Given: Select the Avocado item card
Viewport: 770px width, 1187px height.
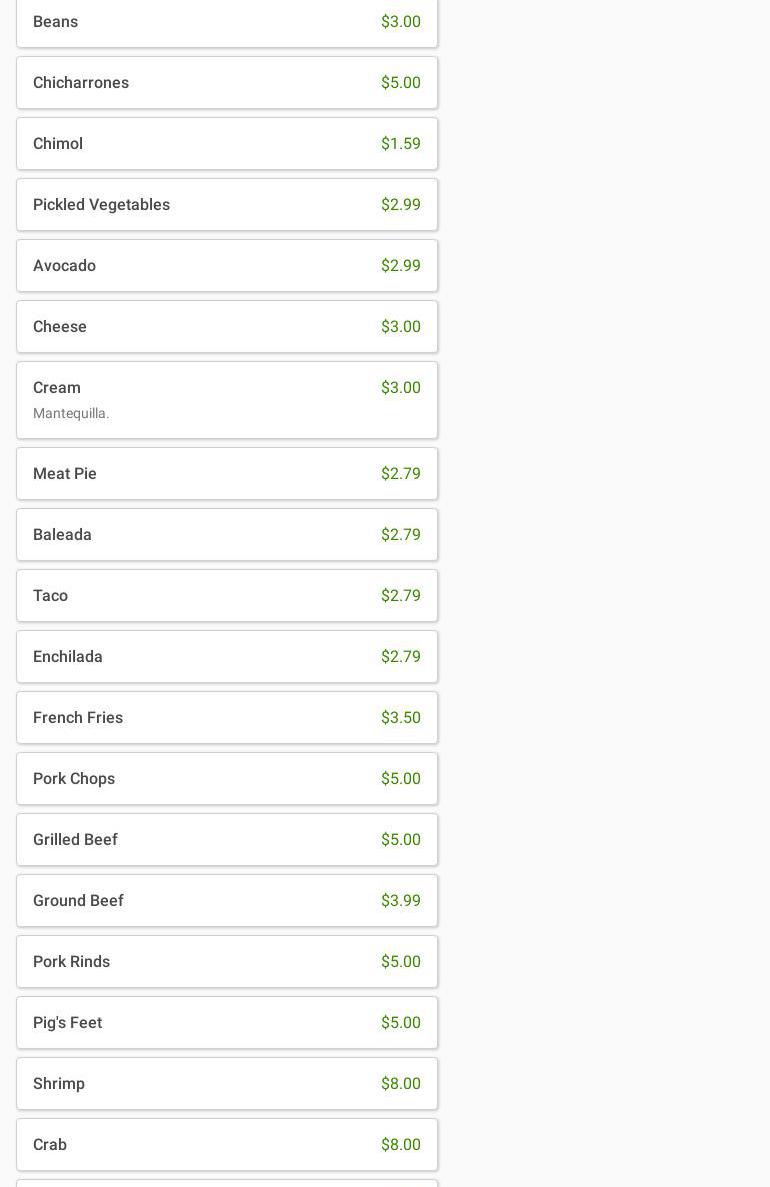Looking at the screenshot, I should (x=226, y=266).
